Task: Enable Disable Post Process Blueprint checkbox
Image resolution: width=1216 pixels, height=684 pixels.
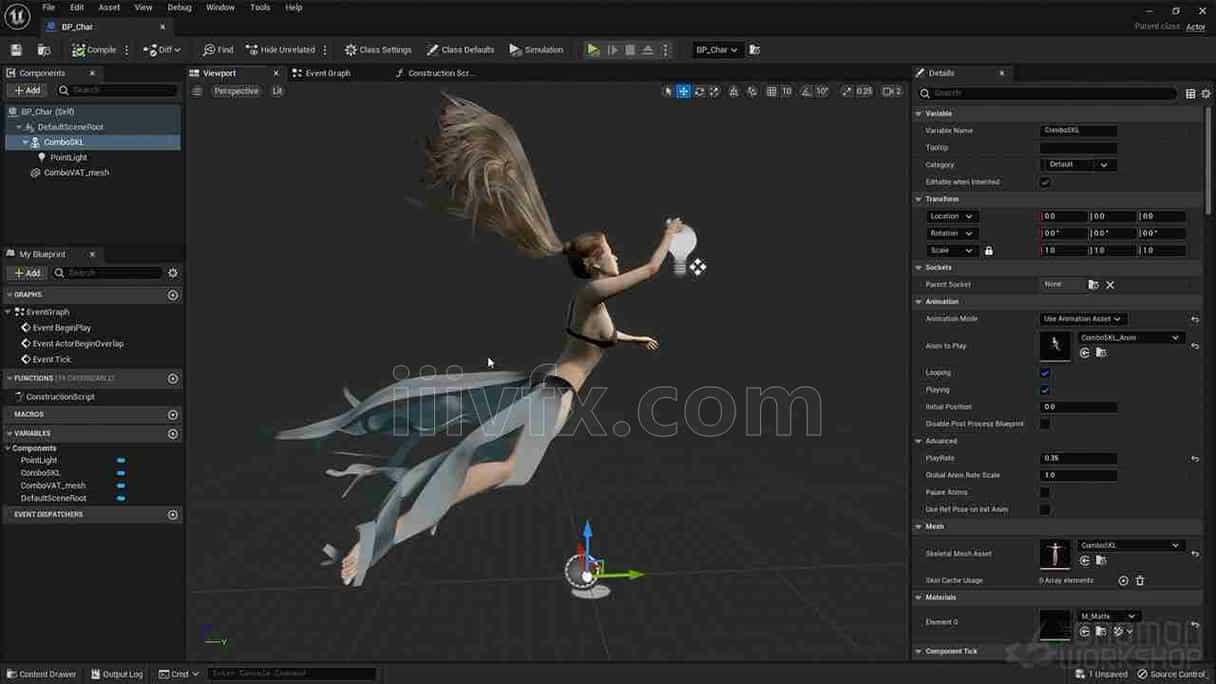Action: [1045, 424]
